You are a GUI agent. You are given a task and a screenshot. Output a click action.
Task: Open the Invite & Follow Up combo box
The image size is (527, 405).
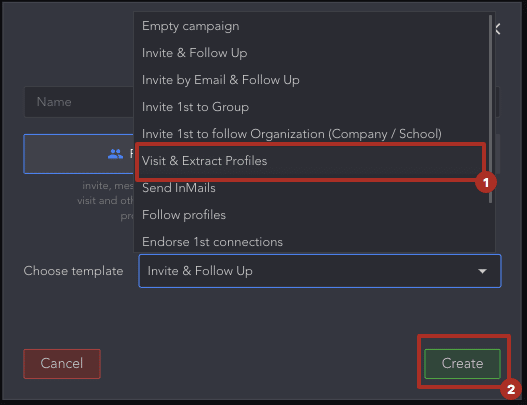point(320,271)
